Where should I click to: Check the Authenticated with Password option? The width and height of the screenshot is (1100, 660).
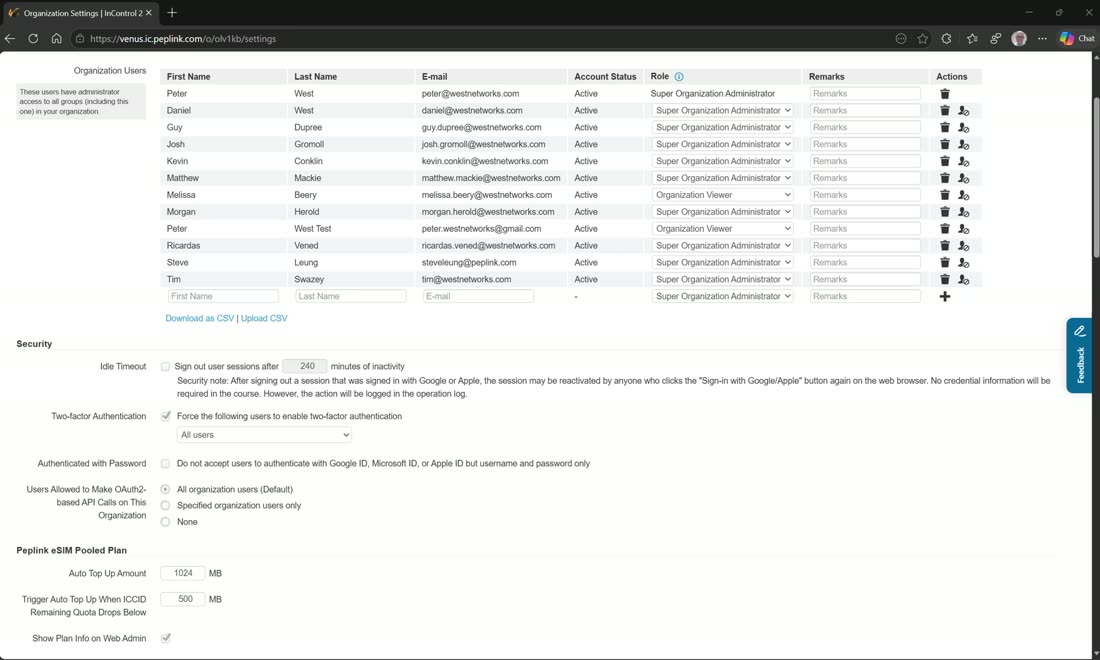[x=166, y=464]
